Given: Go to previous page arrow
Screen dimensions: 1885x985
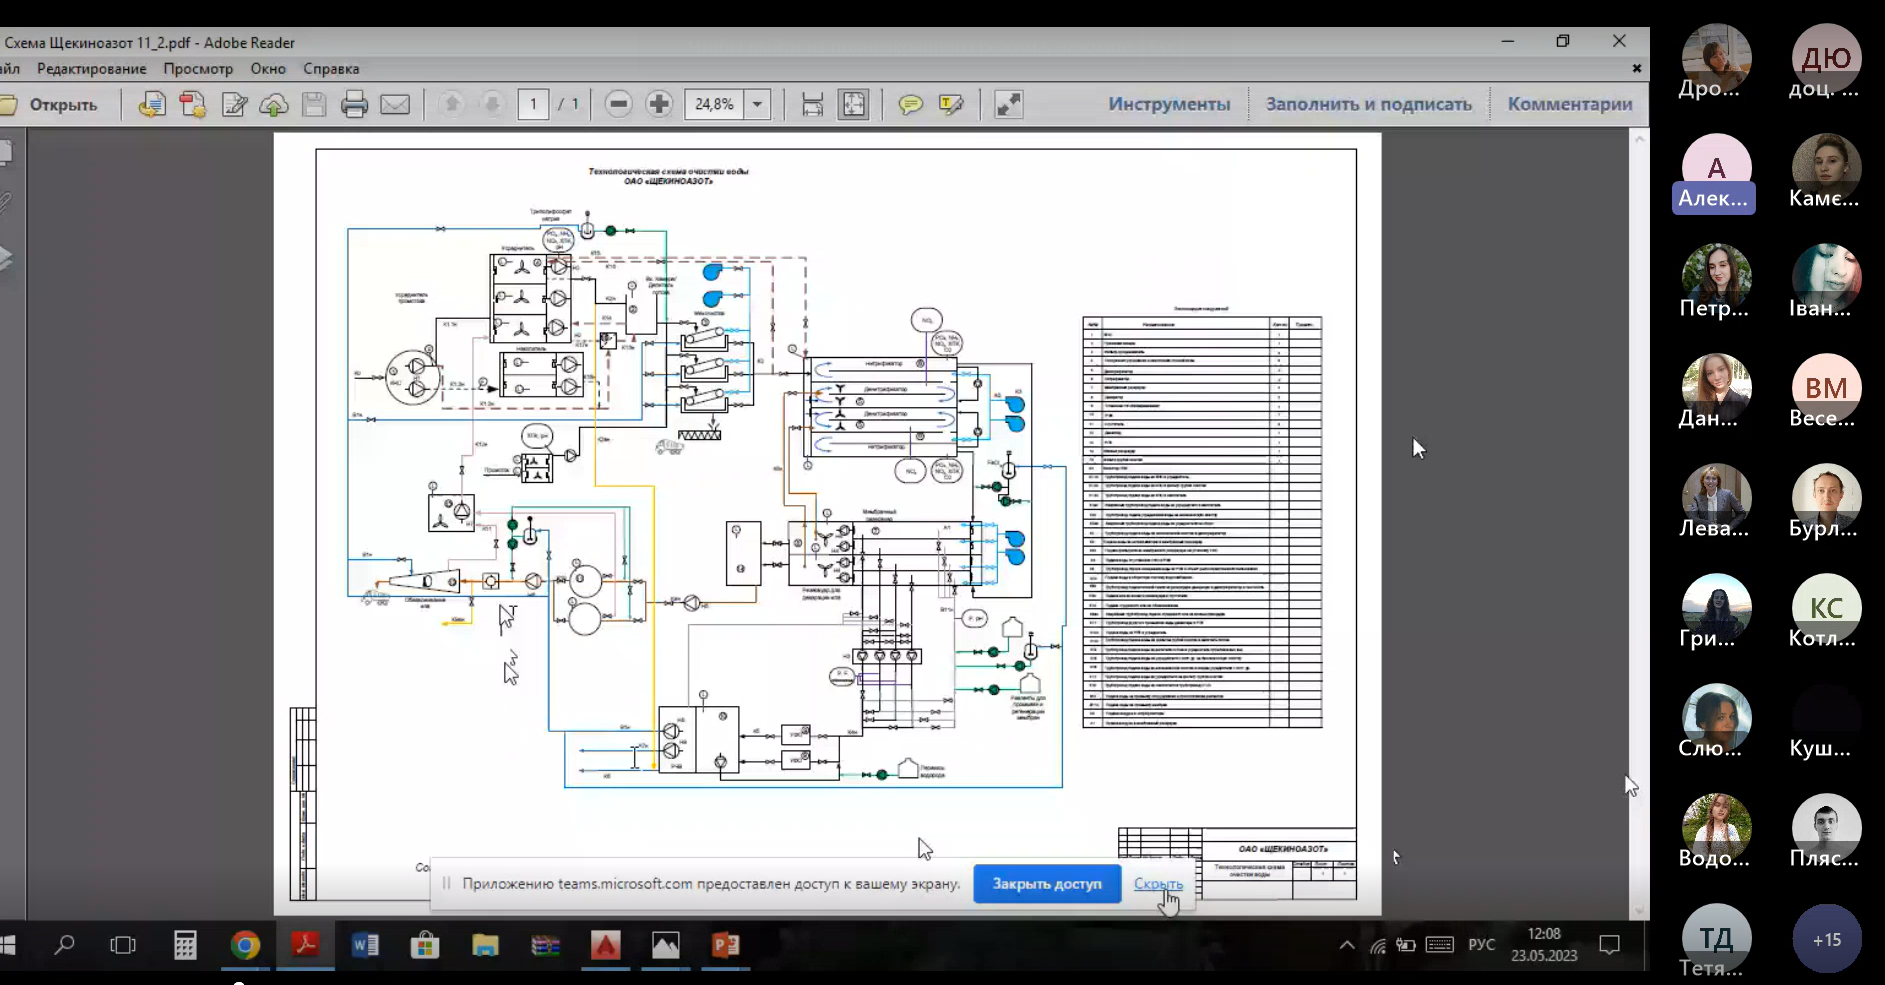Looking at the screenshot, I should click(452, 104).
